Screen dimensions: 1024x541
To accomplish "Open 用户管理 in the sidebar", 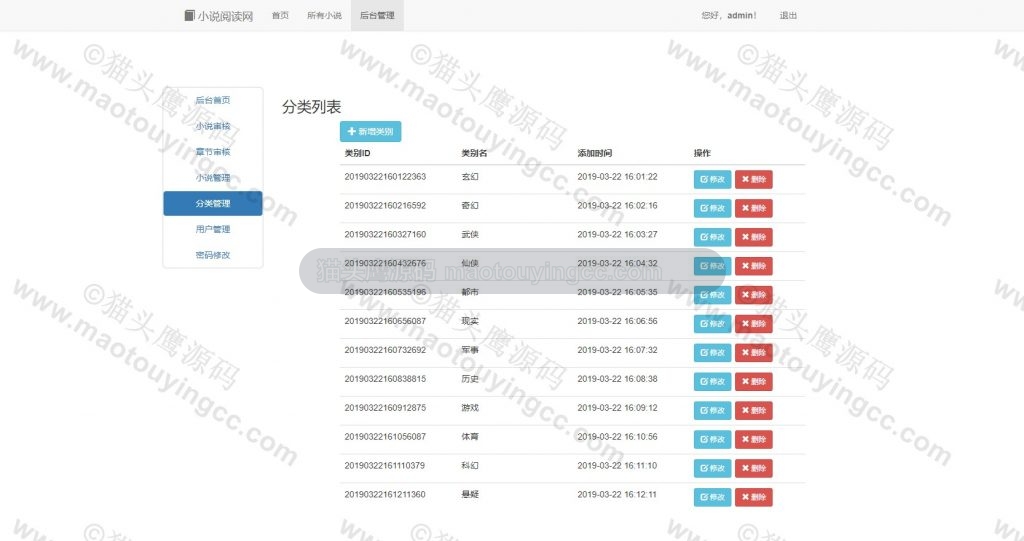I will [213, 229].
